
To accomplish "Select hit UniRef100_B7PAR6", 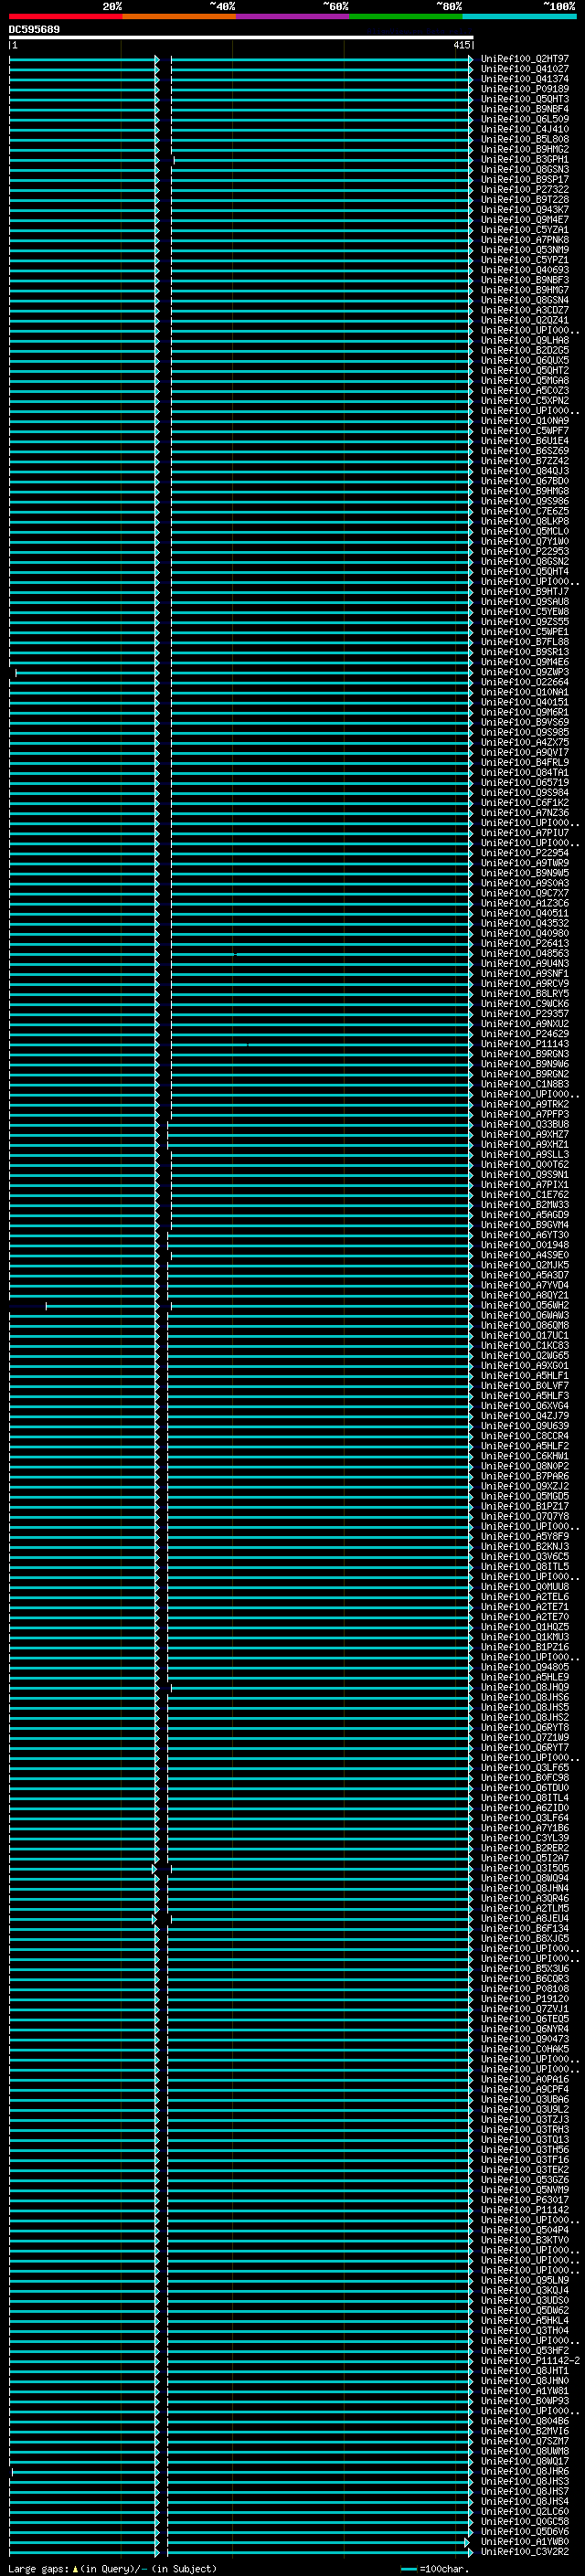I will click(524, 1476).
